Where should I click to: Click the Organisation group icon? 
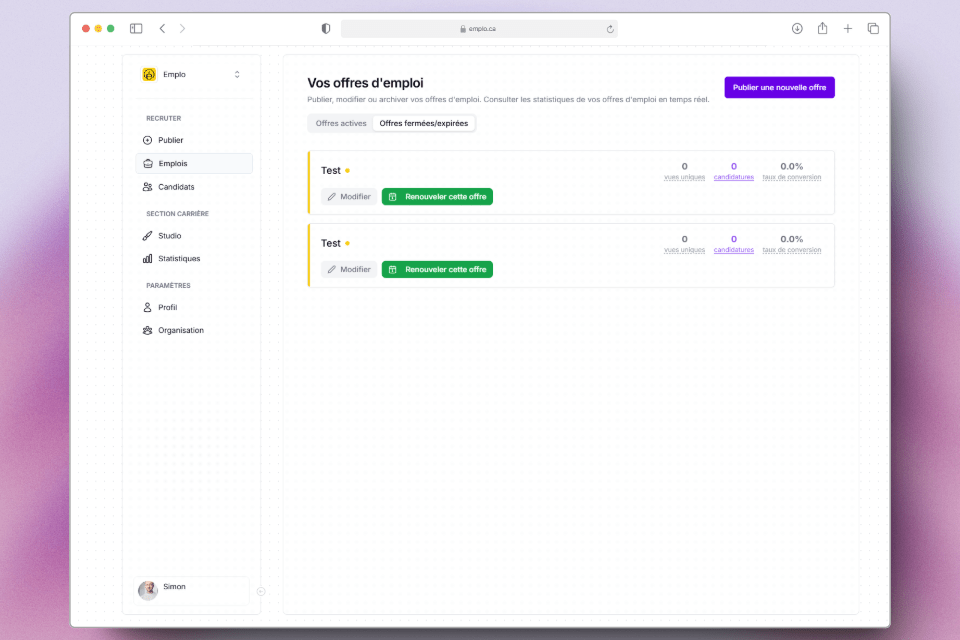[148, 331]
